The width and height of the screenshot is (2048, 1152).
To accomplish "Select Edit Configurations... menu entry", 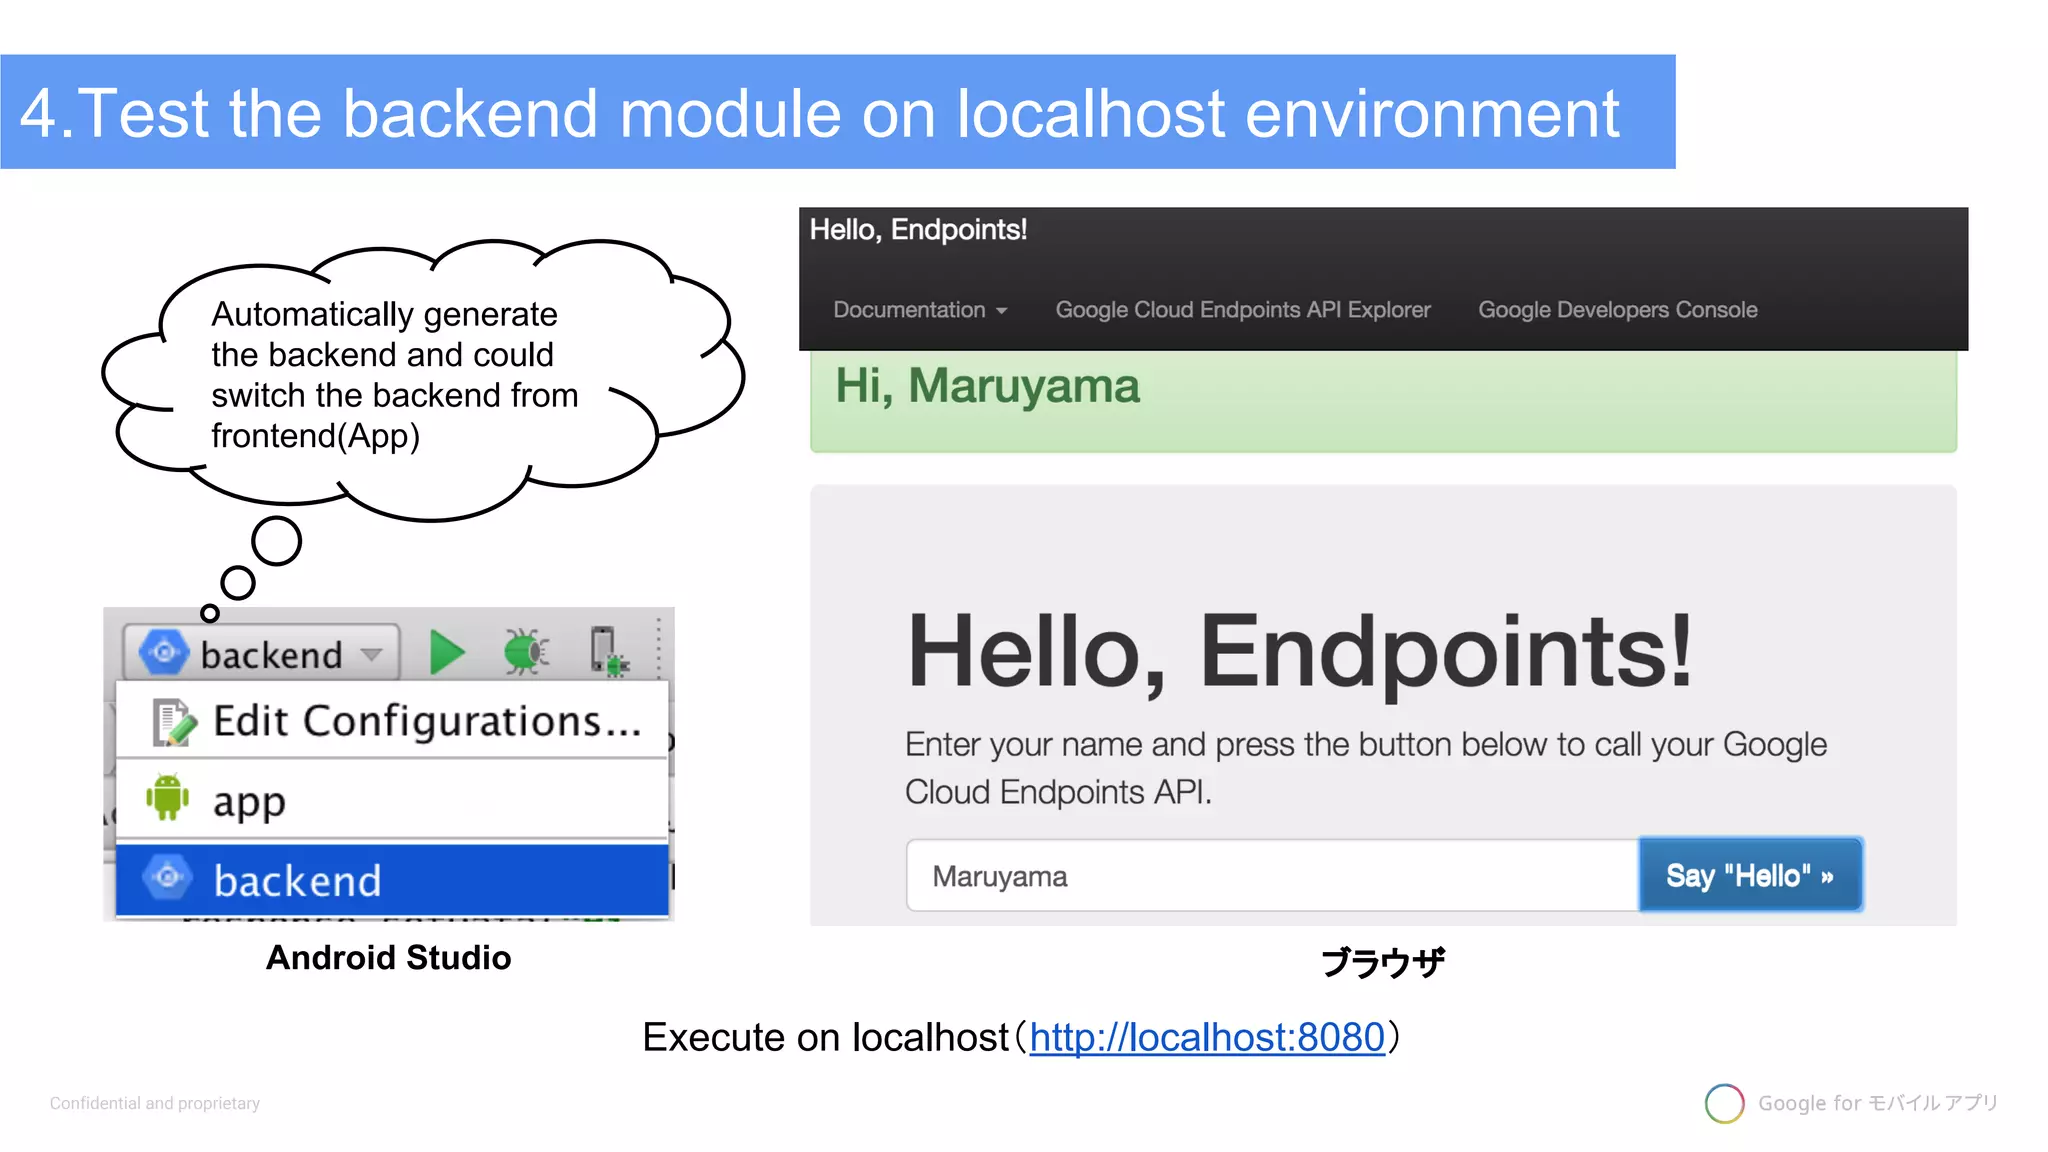I will 392,720.
